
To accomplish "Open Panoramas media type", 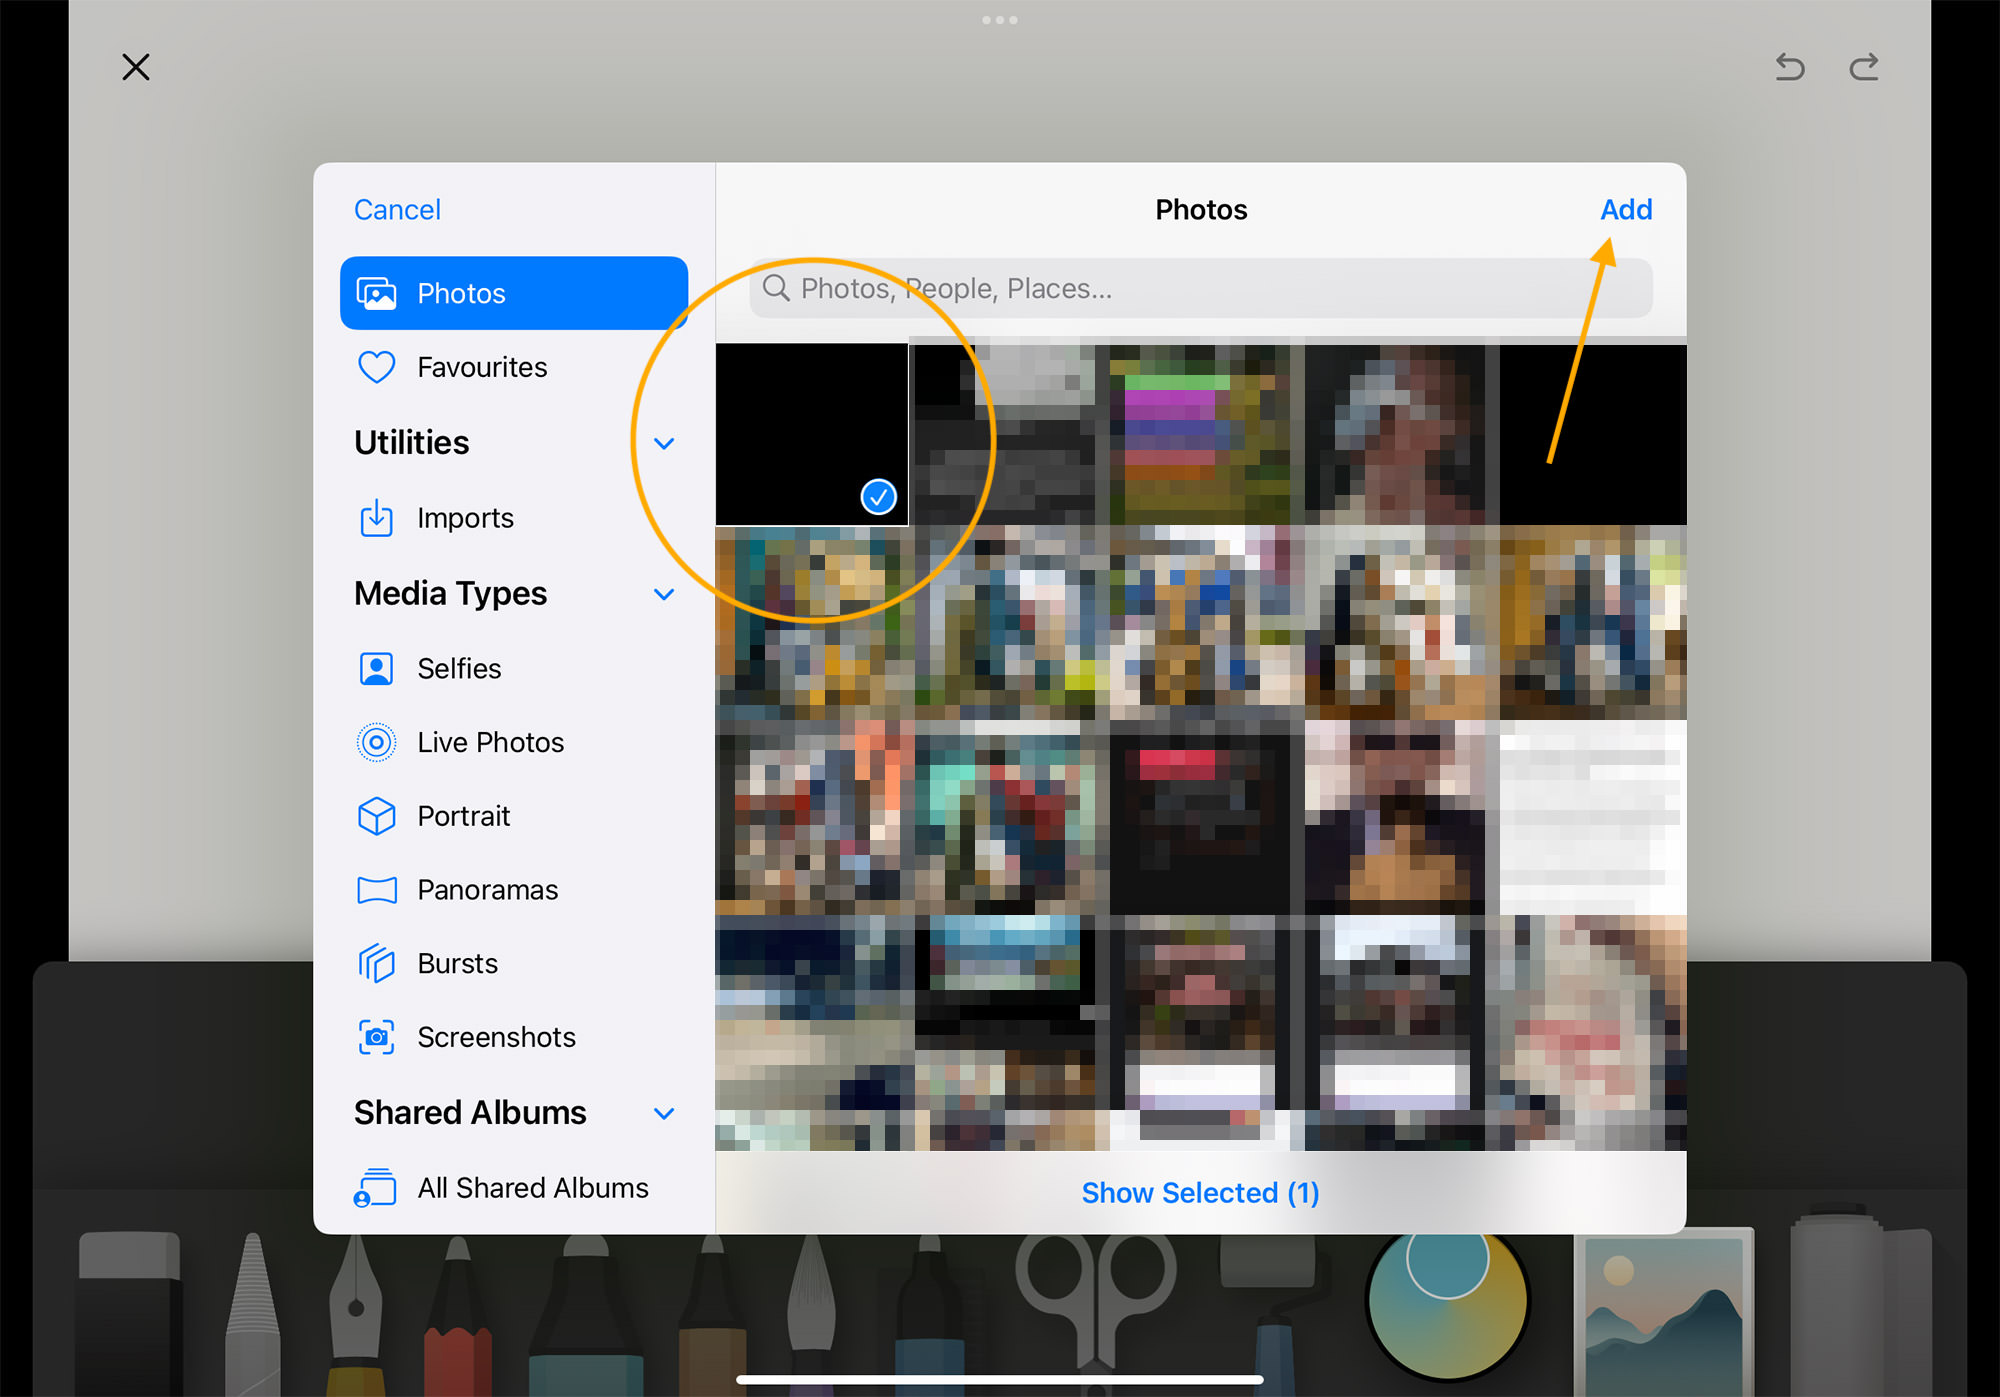I will pyautogui.click(x=514, y=890).
